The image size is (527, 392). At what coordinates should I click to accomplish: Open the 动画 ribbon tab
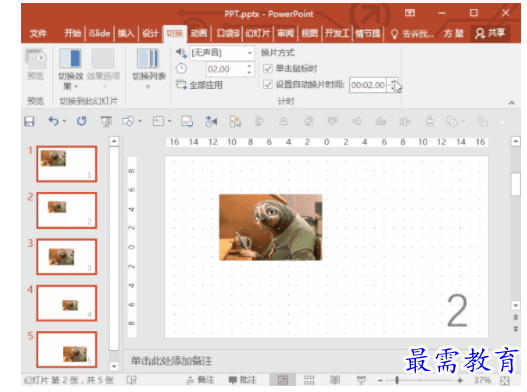(199, 33)
